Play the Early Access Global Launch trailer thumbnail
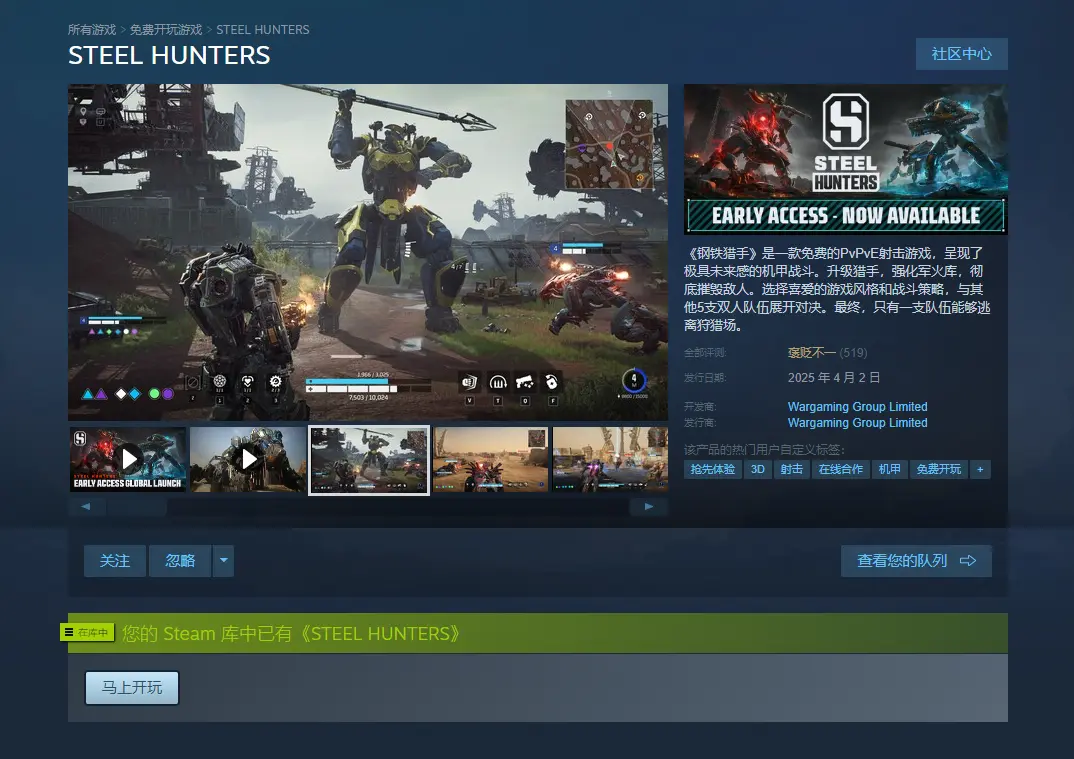Screen dimensions: 1074x759 (x=128, y=459)
